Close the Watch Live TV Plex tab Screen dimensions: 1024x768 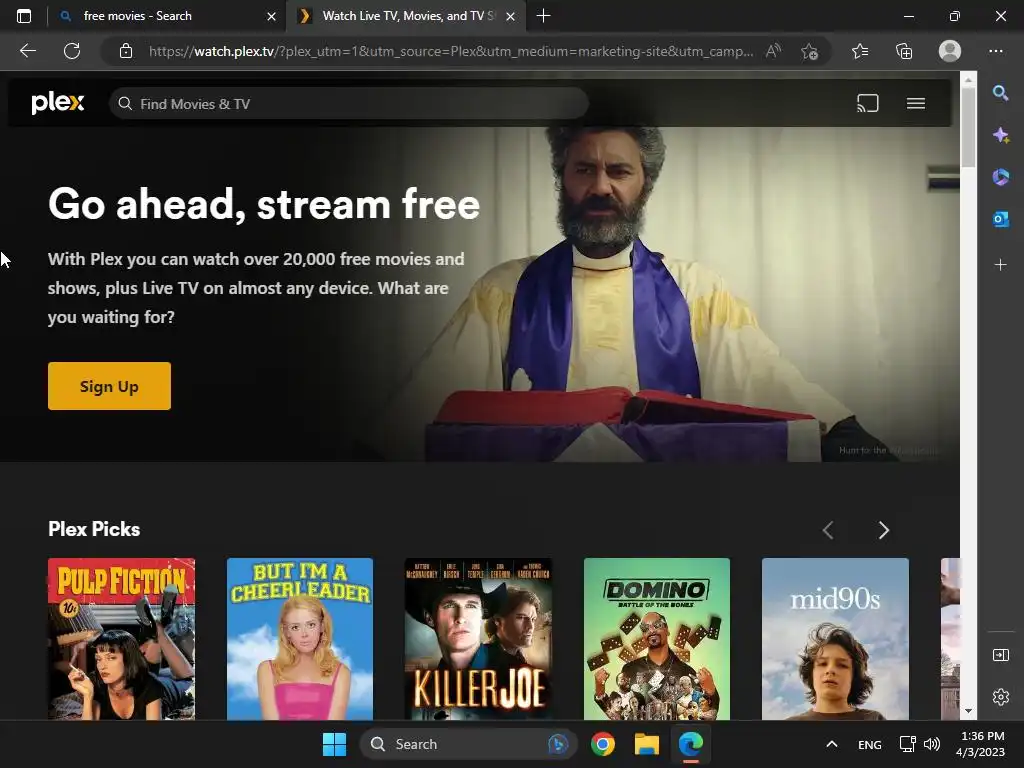click(x=511, y=16)
